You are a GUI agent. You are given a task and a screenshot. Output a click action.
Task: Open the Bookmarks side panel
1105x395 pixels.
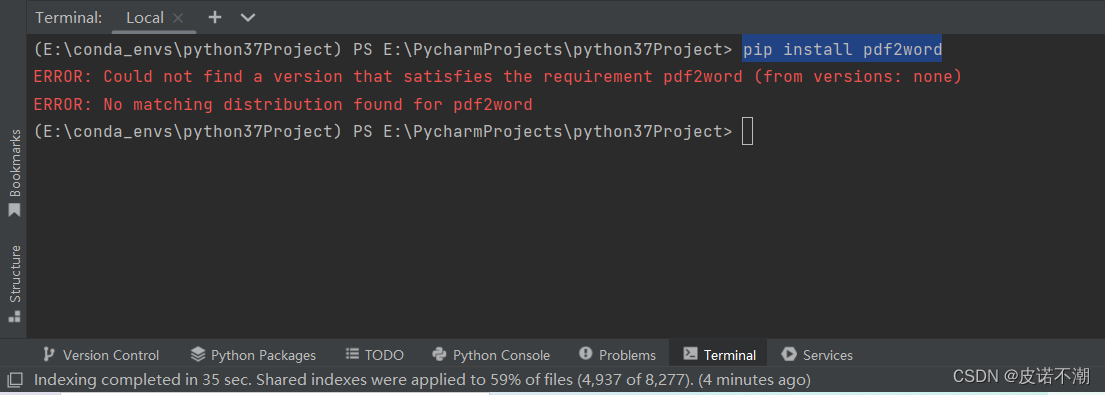pyautogui.click(x=14, y=173)
